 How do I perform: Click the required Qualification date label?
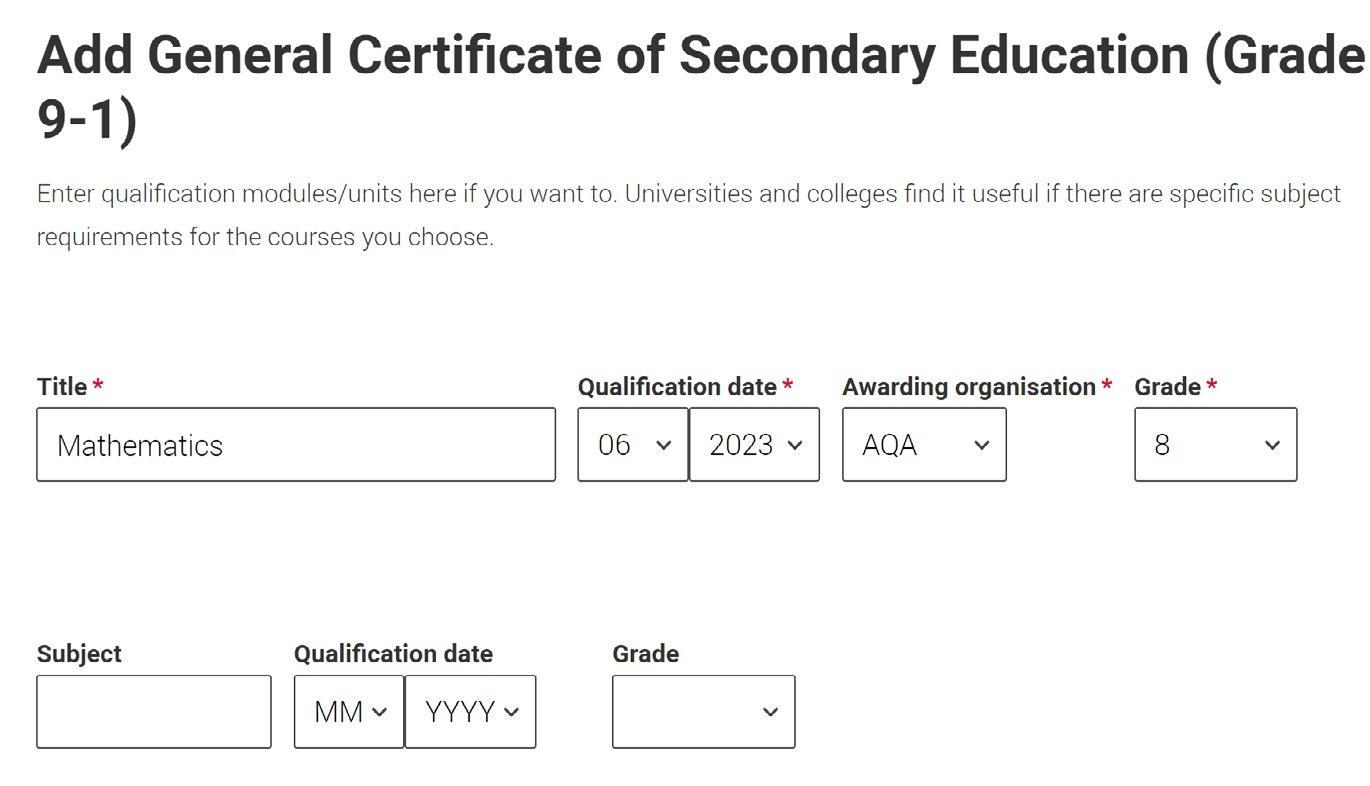[x=677, y=387]
